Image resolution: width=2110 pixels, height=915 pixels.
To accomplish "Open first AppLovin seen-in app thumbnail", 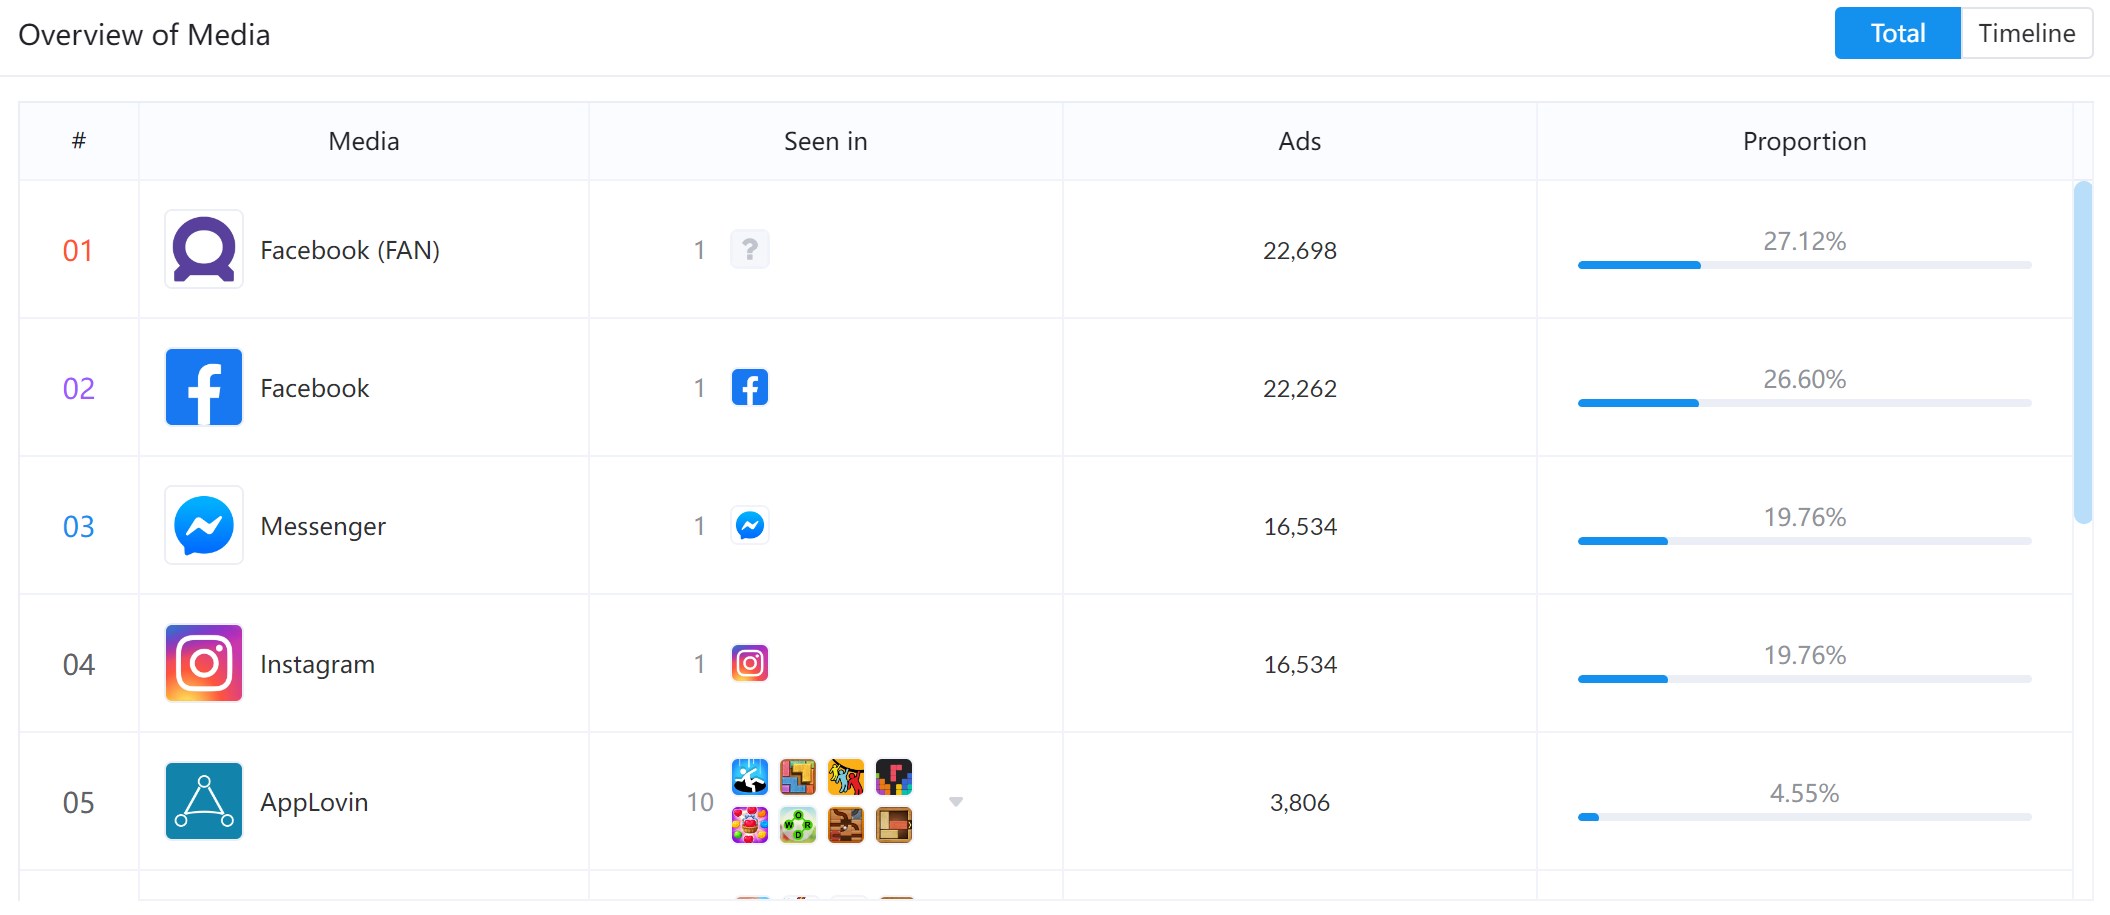I will [750, 777].
